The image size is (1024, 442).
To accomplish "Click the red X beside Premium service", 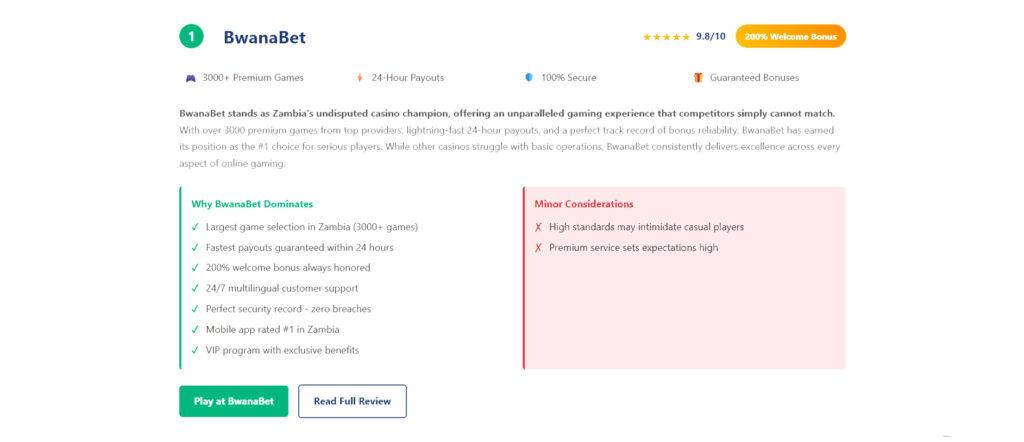I will (539, 248).
